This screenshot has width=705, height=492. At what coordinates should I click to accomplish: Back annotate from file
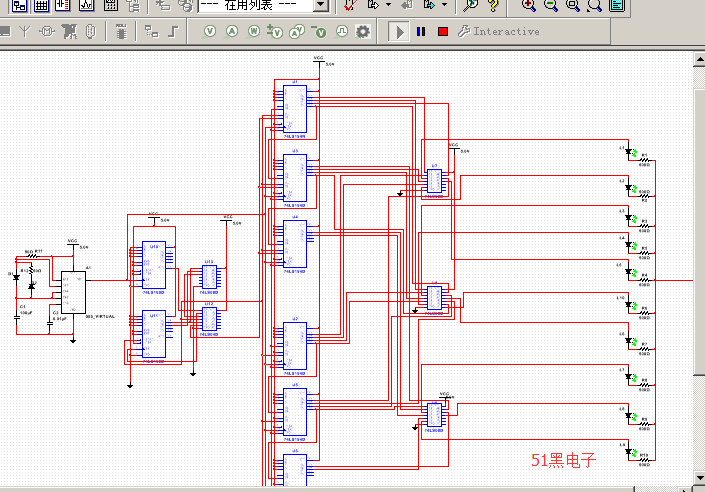407,5
